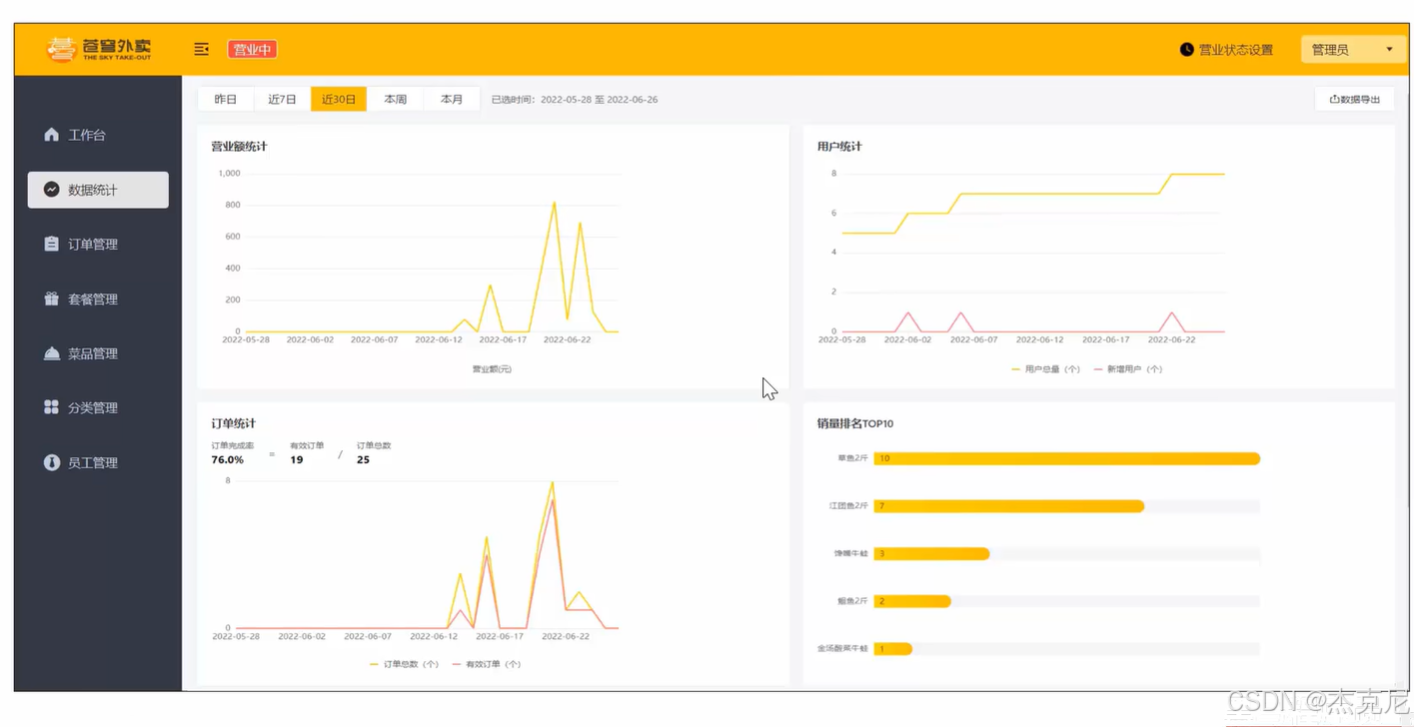
Task: Toggle 新增用户 legend in user chart
Action: coord(1128,369)
